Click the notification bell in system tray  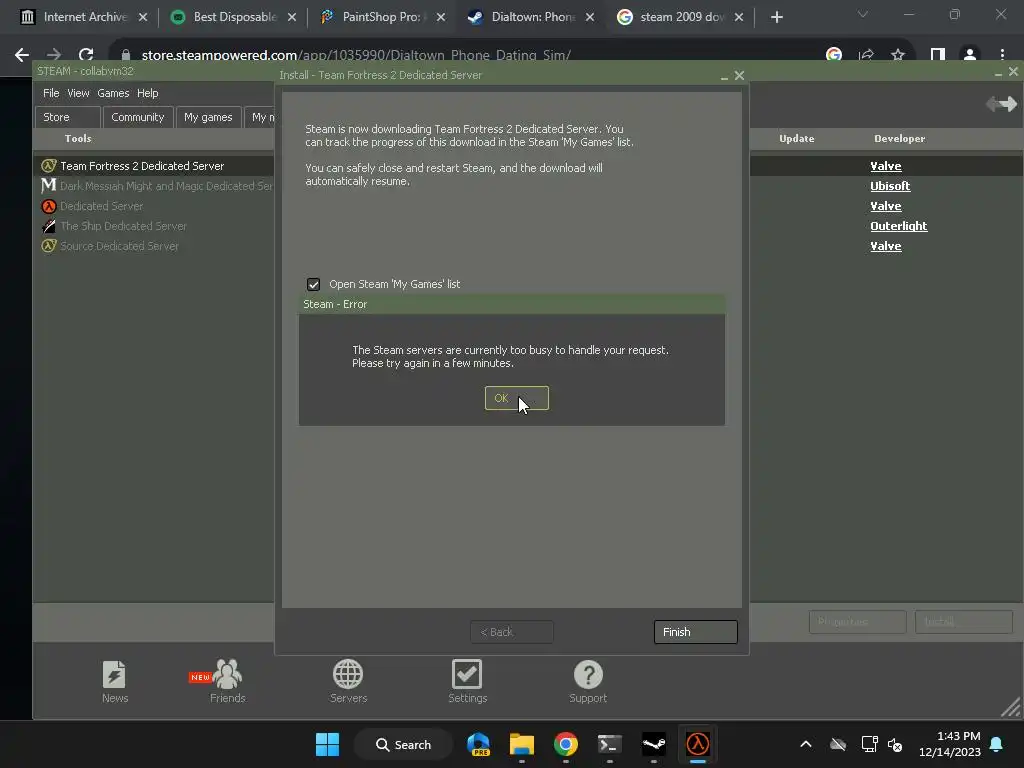tap(996, 744)
